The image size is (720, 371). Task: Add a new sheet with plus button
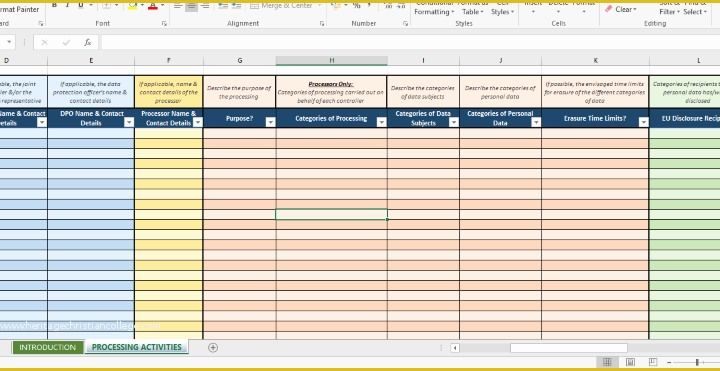click(x=213, y=348)
